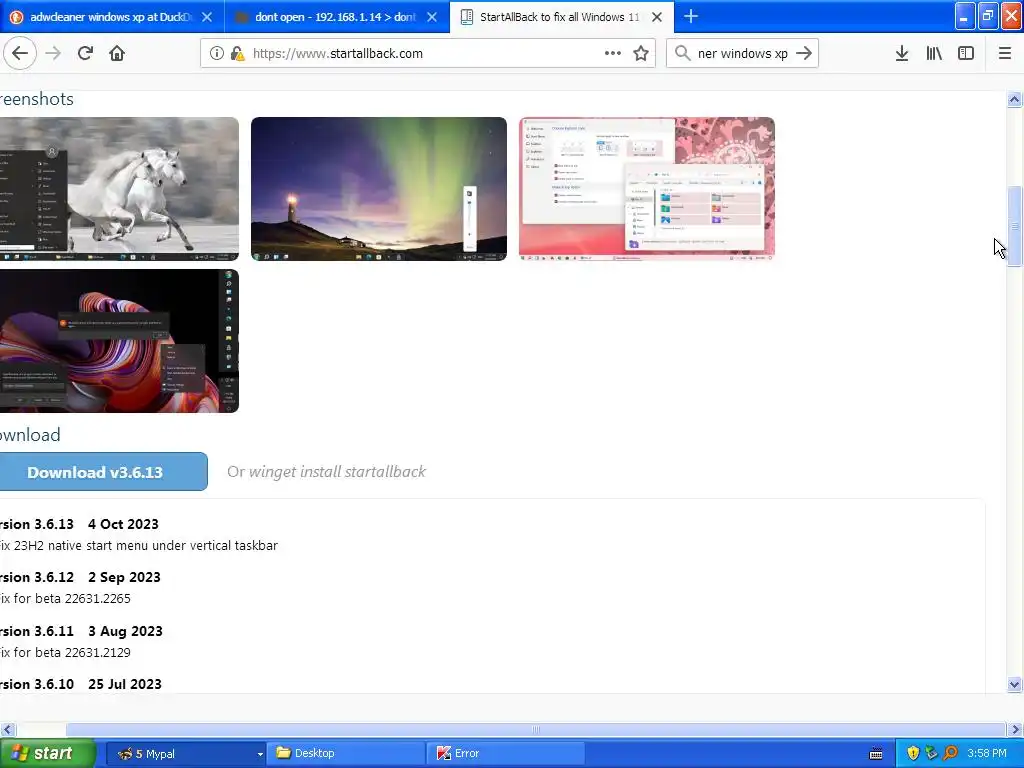Image resolution: width=1024 pixels, height=768 pixels.
Task: Click the 3:58 PM system clock
Action: [987, 754]
